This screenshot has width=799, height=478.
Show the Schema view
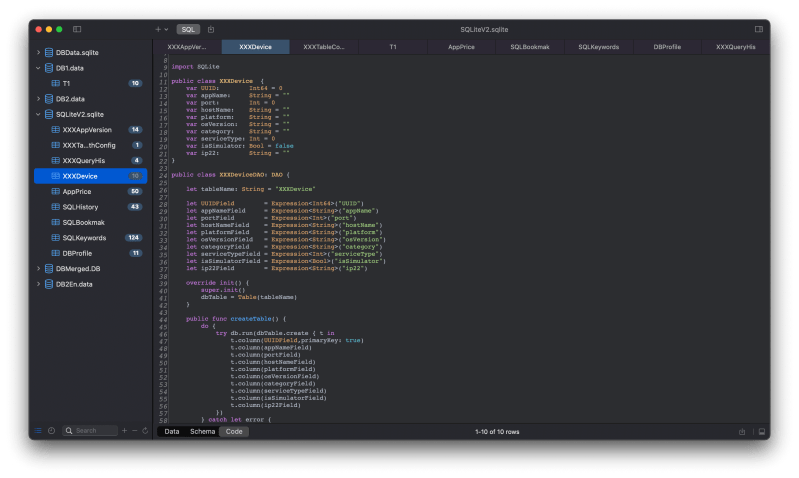coord(202,432)
